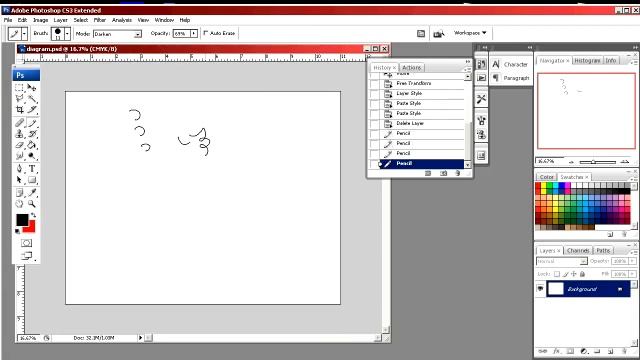Click the black foreground color swatch
The width and height of the screenshot is (640, 360).
tap(22, 220)
